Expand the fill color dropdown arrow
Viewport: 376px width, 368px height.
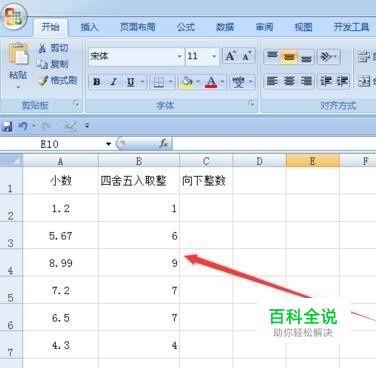198,82
